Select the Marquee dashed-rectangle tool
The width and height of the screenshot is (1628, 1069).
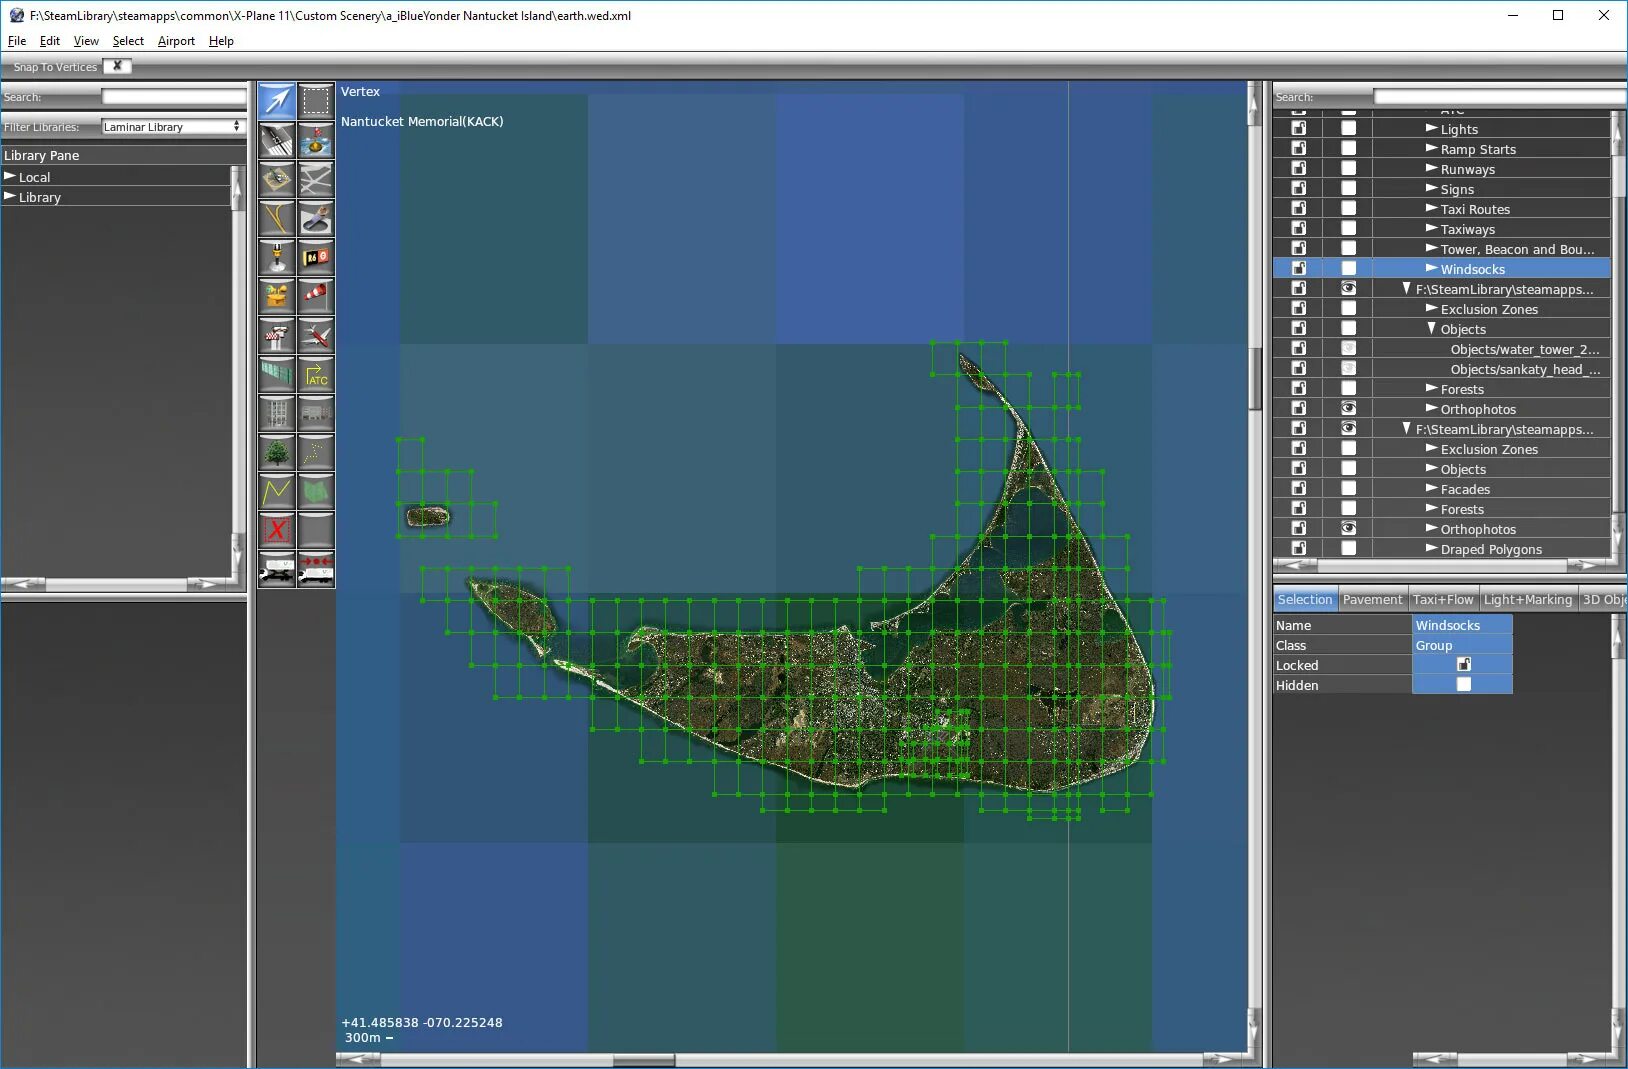pyautogui.click(x=316, y=101)
